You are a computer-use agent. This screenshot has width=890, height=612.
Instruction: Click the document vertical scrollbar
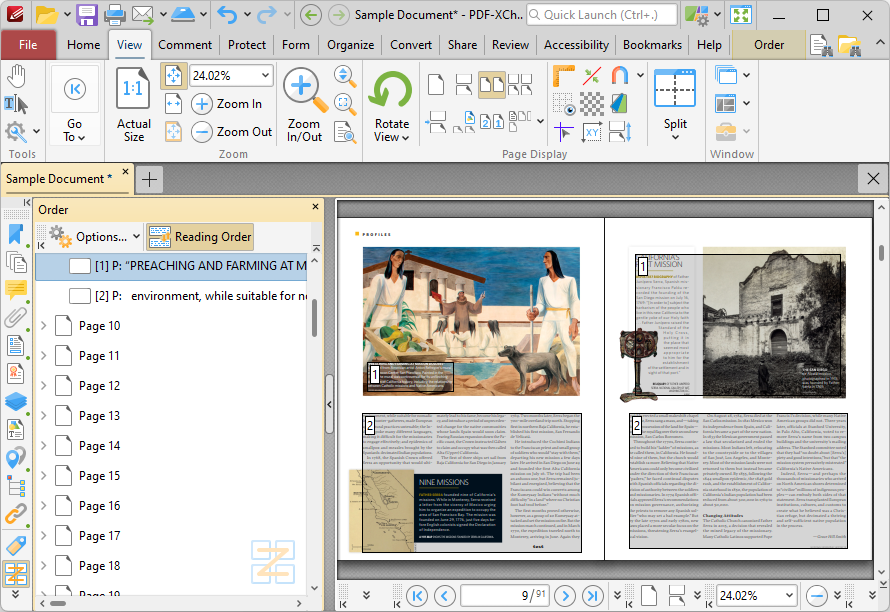pos(881,252)
